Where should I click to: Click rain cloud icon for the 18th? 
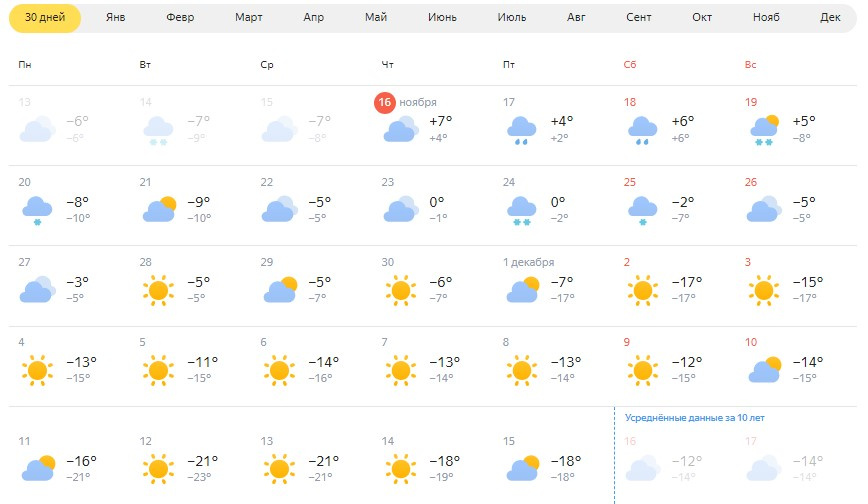point(642,131)
